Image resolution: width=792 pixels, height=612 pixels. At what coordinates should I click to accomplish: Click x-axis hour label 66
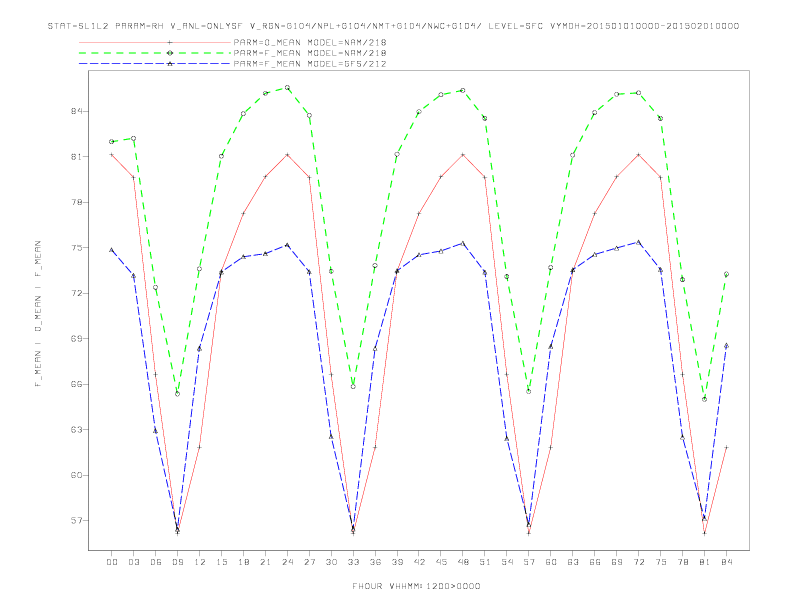click(x=595, y=562)
